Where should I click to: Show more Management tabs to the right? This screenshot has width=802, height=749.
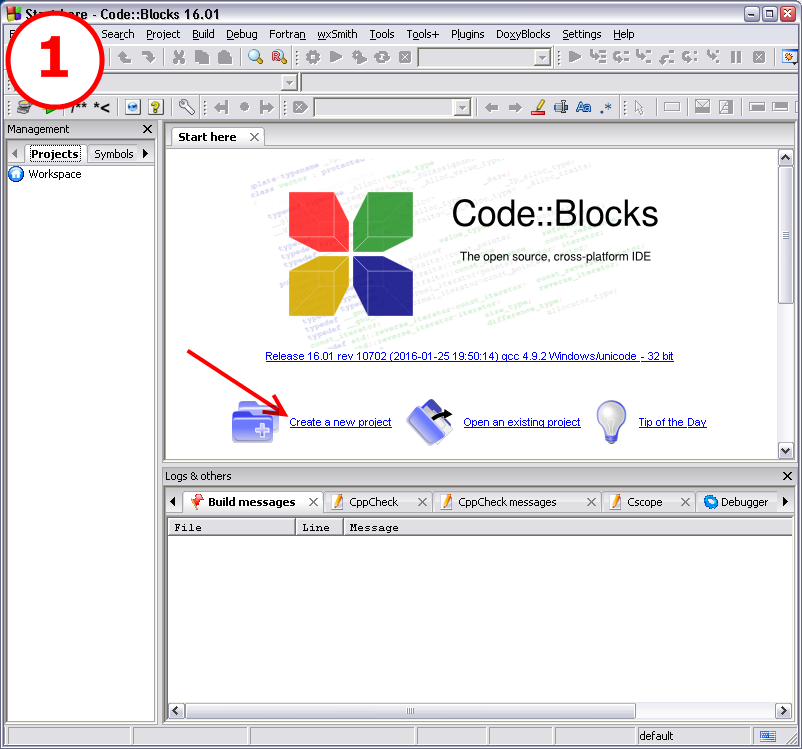146,153
